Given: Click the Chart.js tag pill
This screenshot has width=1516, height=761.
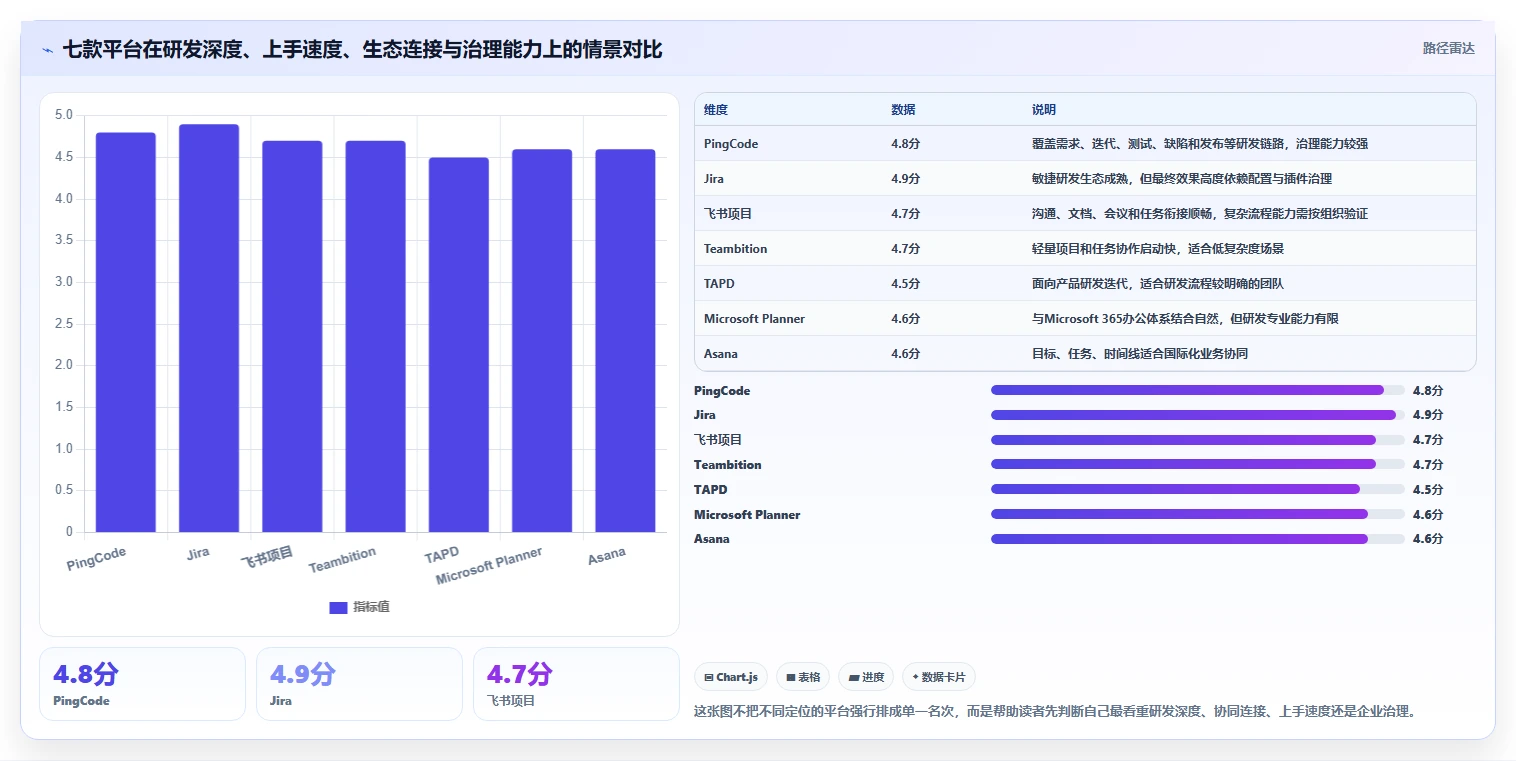Looking at the screenshot, I should (x=731, y=677).
